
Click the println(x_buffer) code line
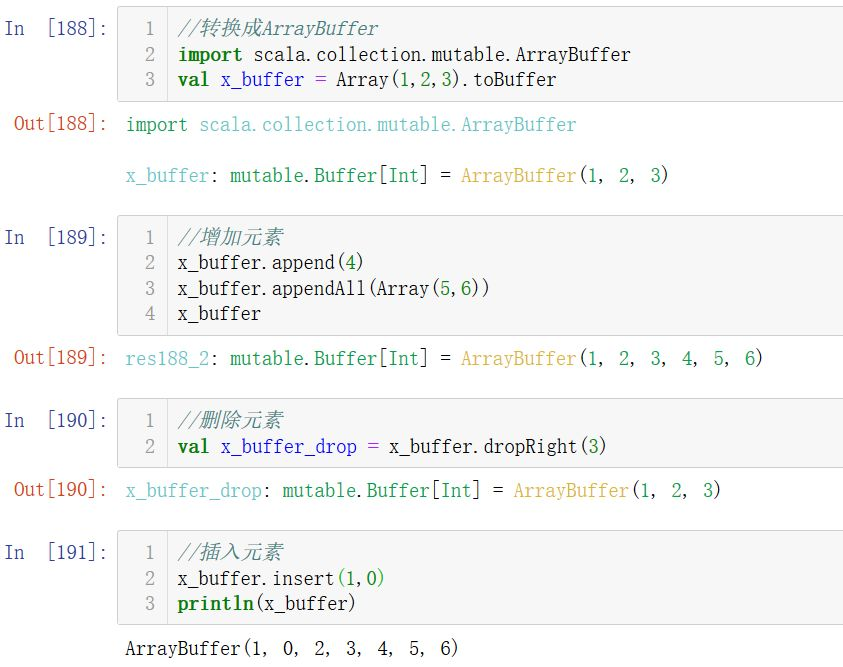pyautogui.click(x=266, y=604)
